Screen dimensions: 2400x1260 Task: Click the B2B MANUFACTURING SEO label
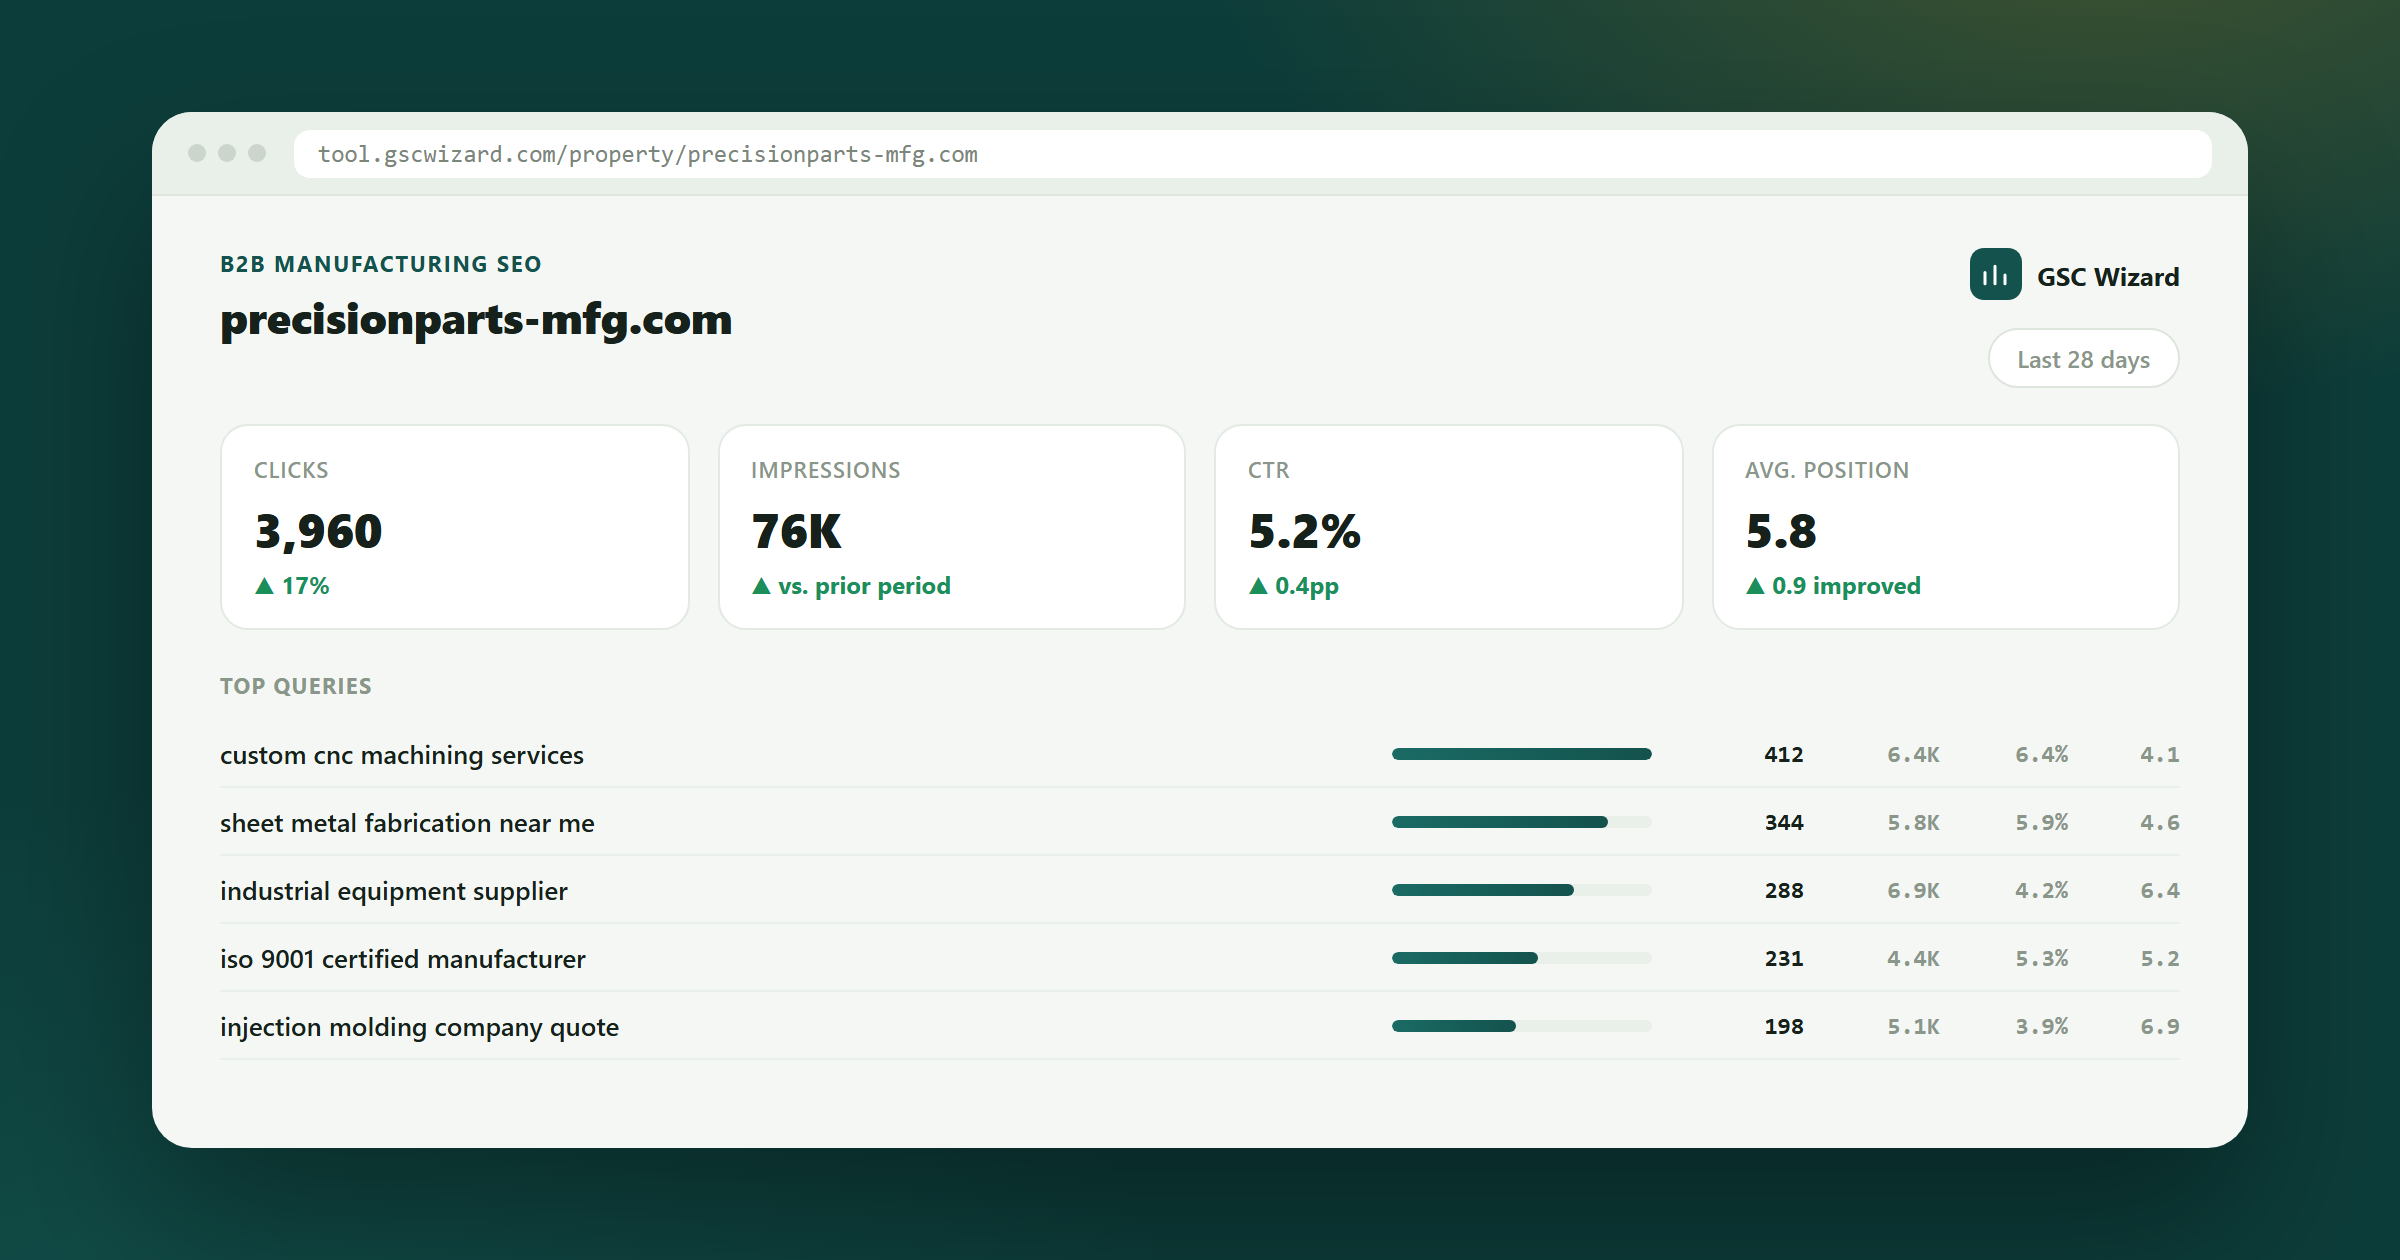click(x=381, y=264)
